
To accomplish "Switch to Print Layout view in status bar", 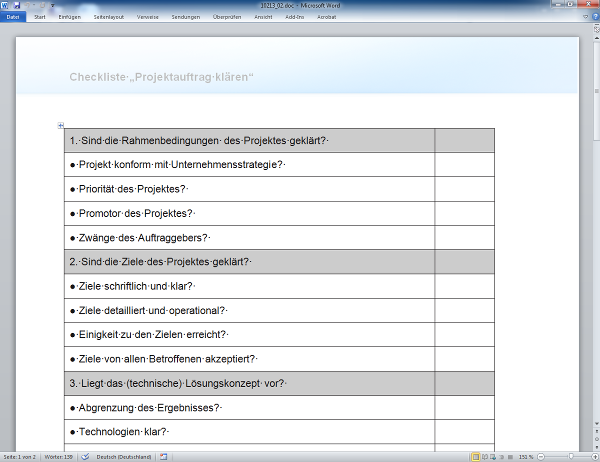I will 474,457.
